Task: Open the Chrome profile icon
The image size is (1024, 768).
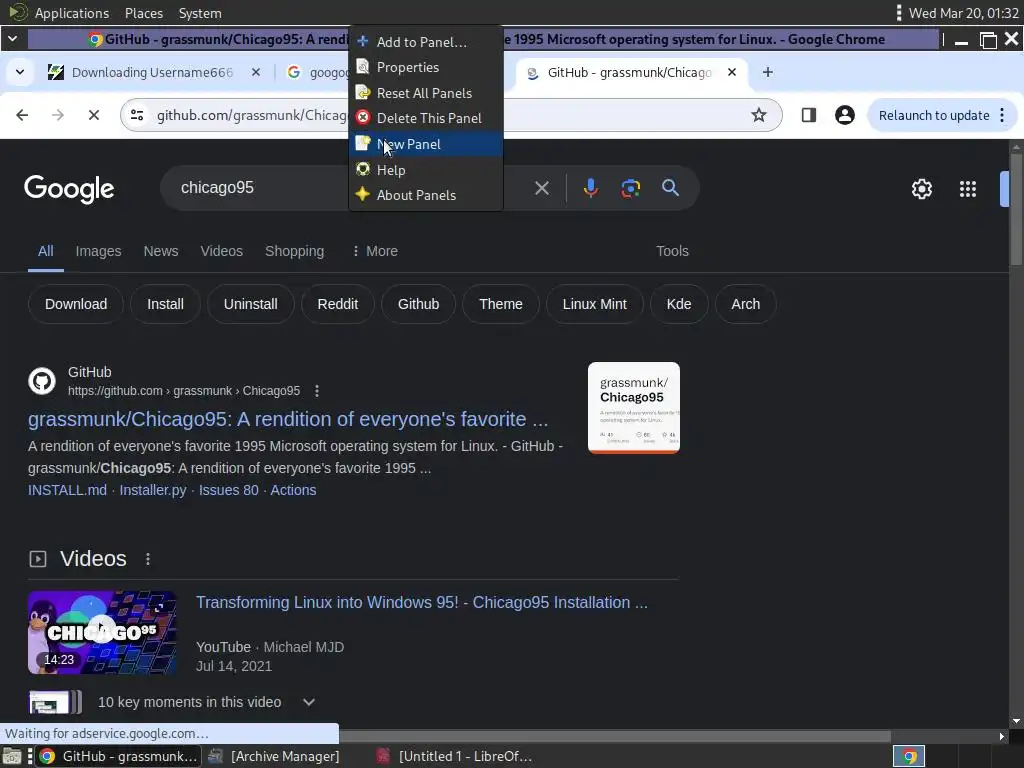Action: pos(844,116)
